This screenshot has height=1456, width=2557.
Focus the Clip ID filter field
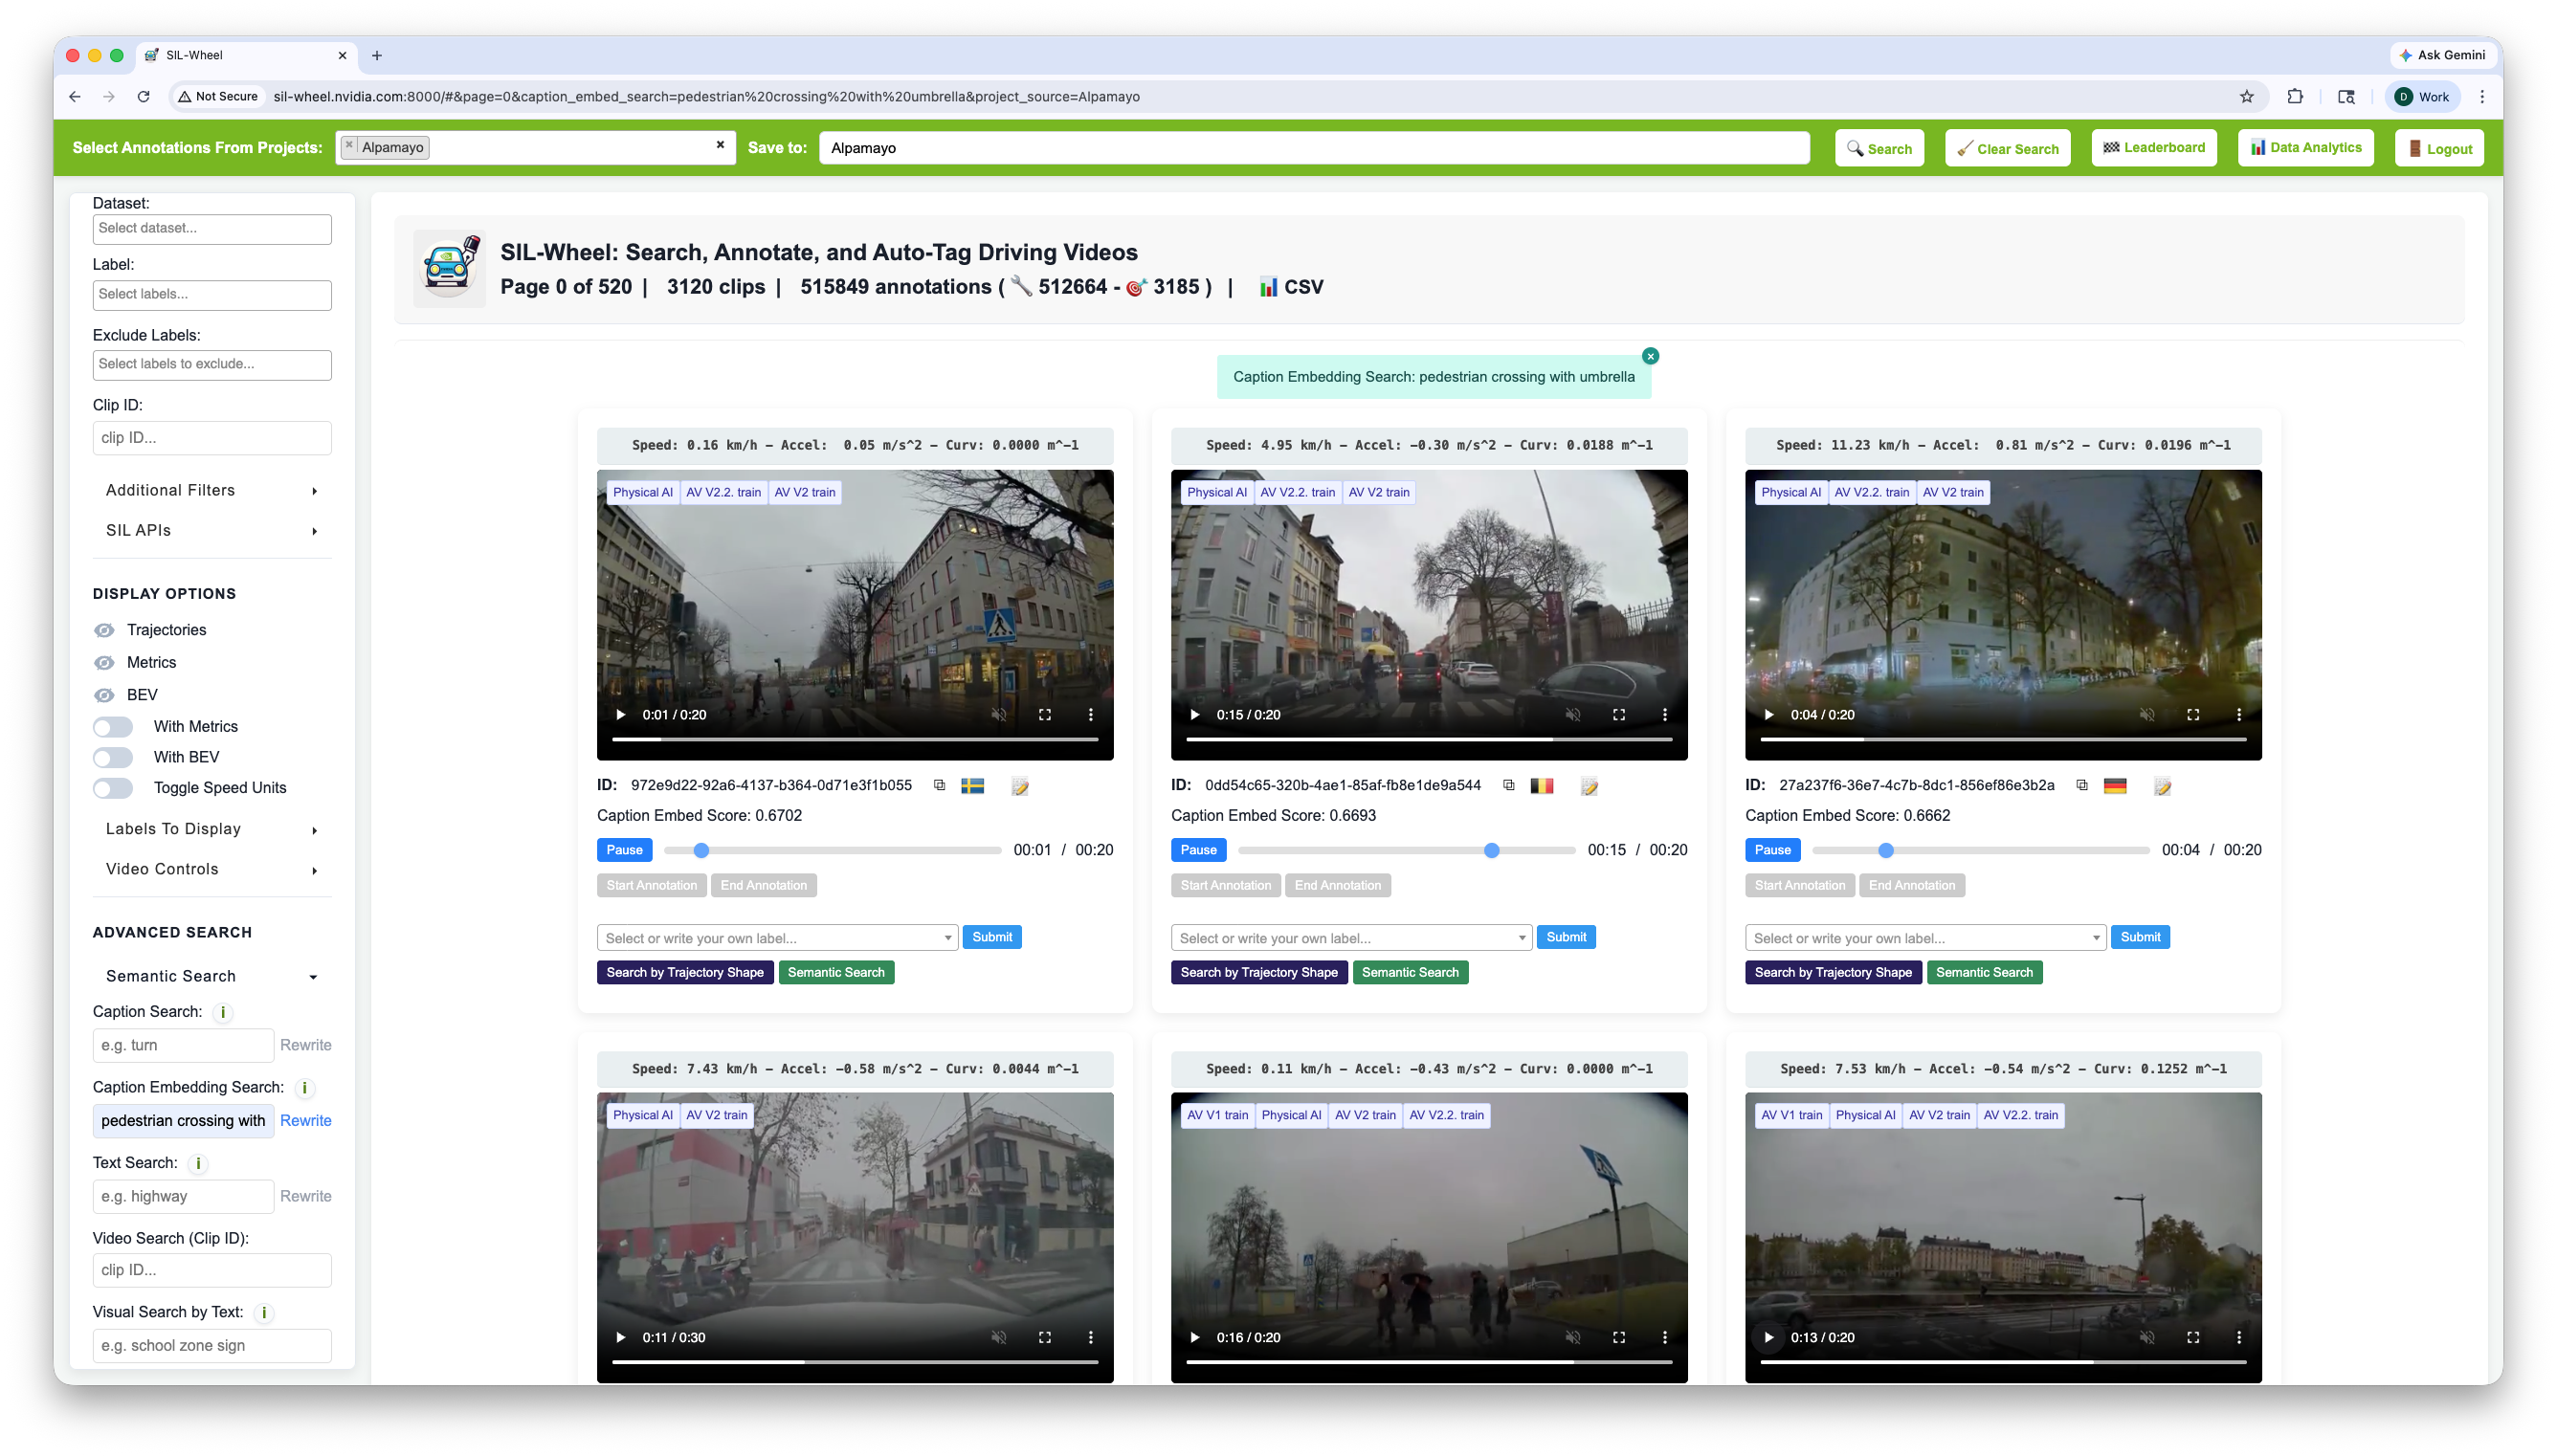(x=212, y=438)
